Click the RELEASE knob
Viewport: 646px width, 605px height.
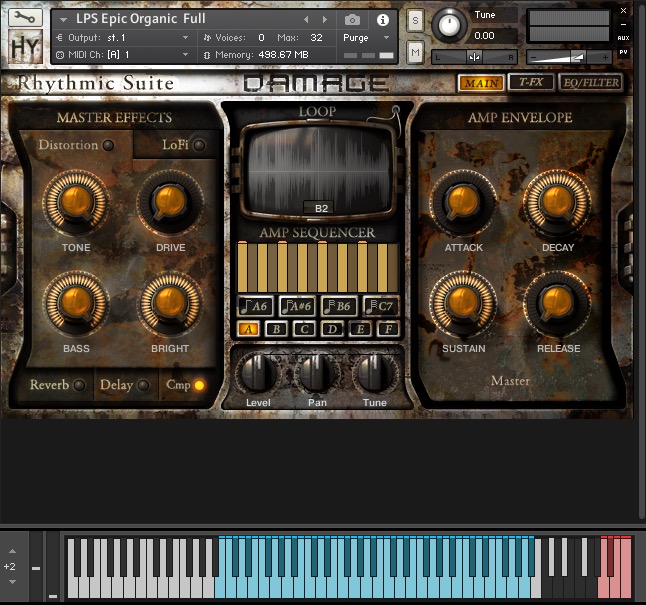click(557, 304)
